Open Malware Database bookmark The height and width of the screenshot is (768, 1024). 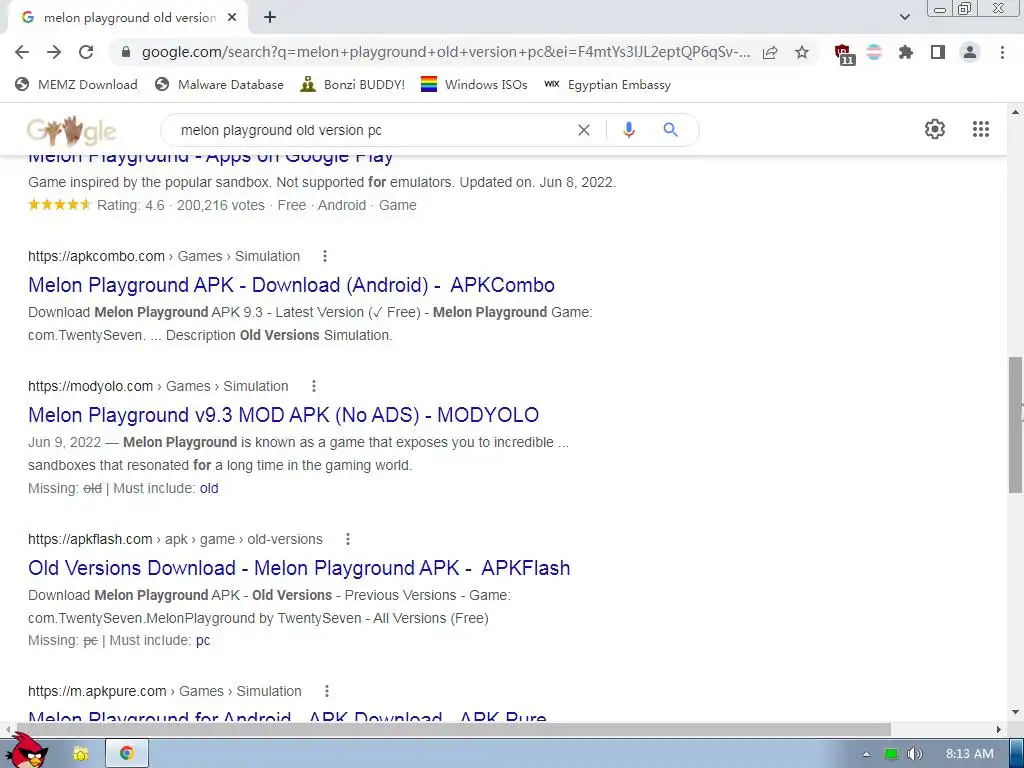219,84
